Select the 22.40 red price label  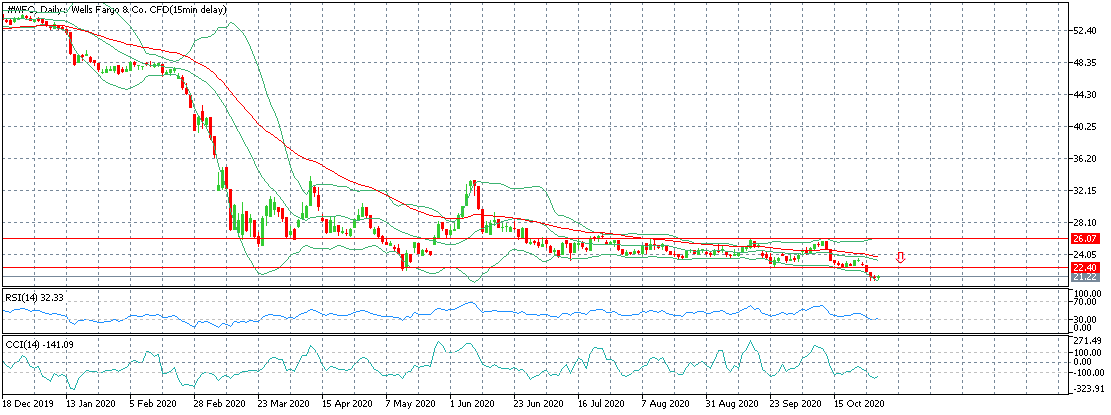(x=1084, y=268)
